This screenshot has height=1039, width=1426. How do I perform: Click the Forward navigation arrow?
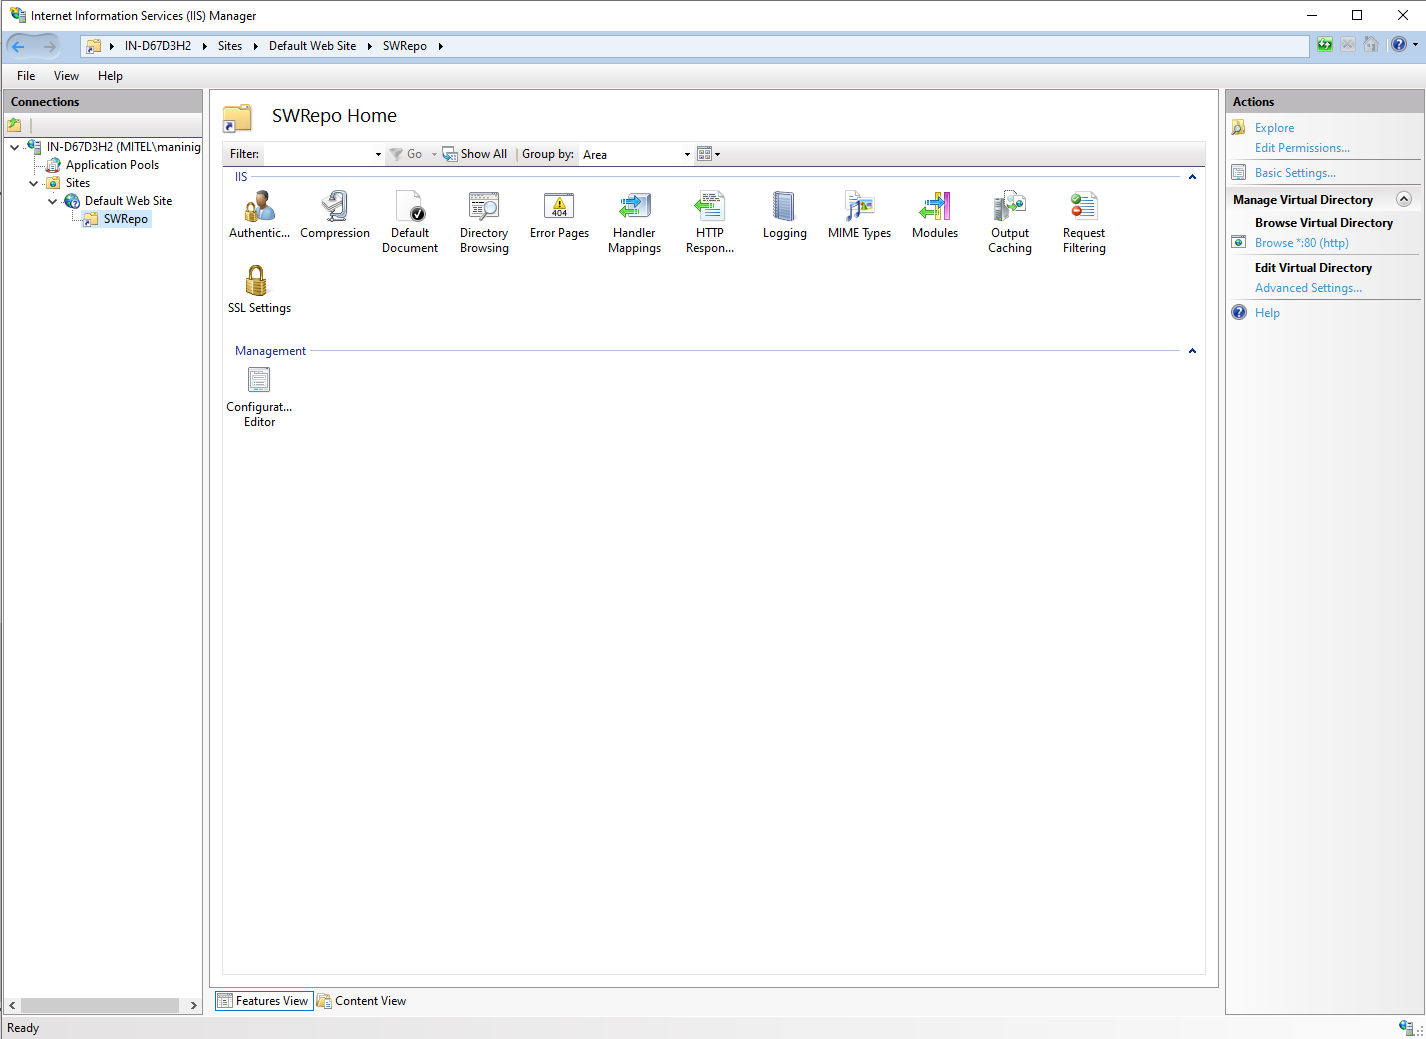49,46
